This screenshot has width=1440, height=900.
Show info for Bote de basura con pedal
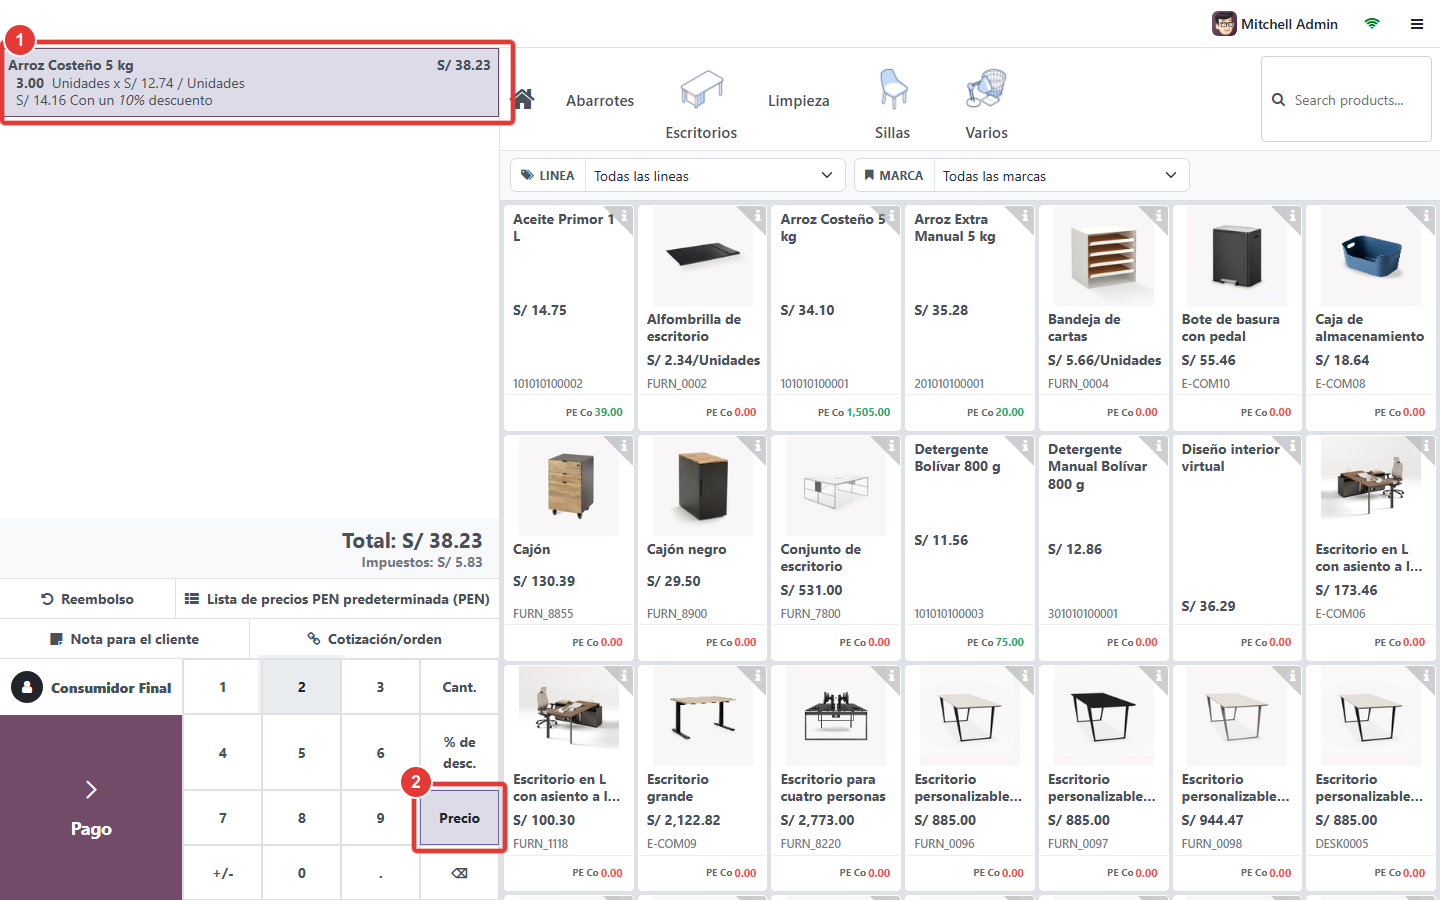pyautogui.click(x=1291, y=215)
